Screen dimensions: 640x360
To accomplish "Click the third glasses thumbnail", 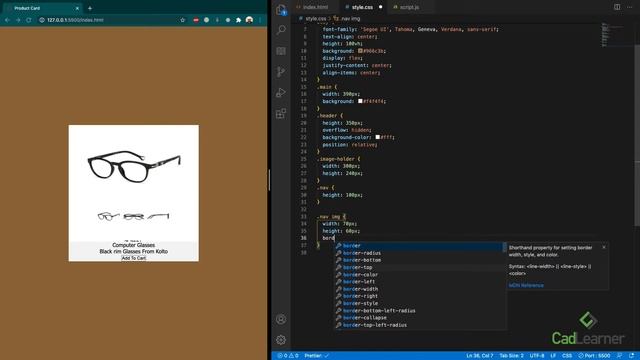I will point(158,216).
